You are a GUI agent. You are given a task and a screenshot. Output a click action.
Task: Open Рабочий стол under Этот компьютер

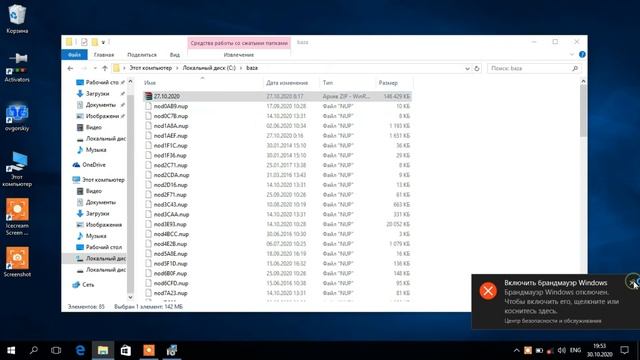(104, 247)
